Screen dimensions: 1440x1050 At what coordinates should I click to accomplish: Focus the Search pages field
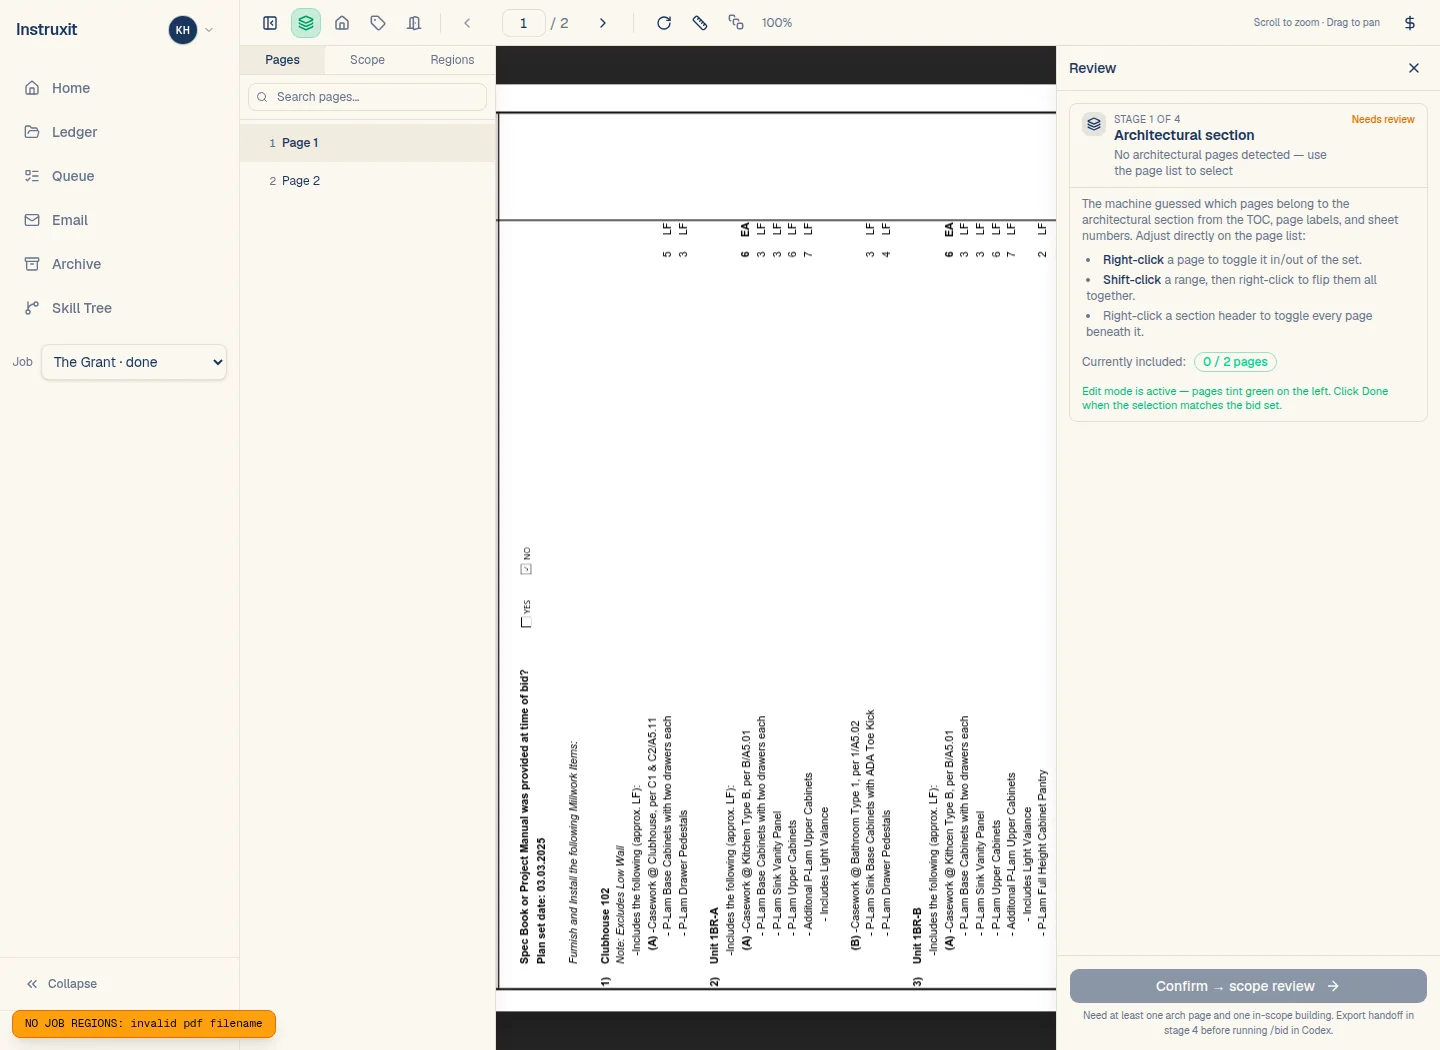367,97
